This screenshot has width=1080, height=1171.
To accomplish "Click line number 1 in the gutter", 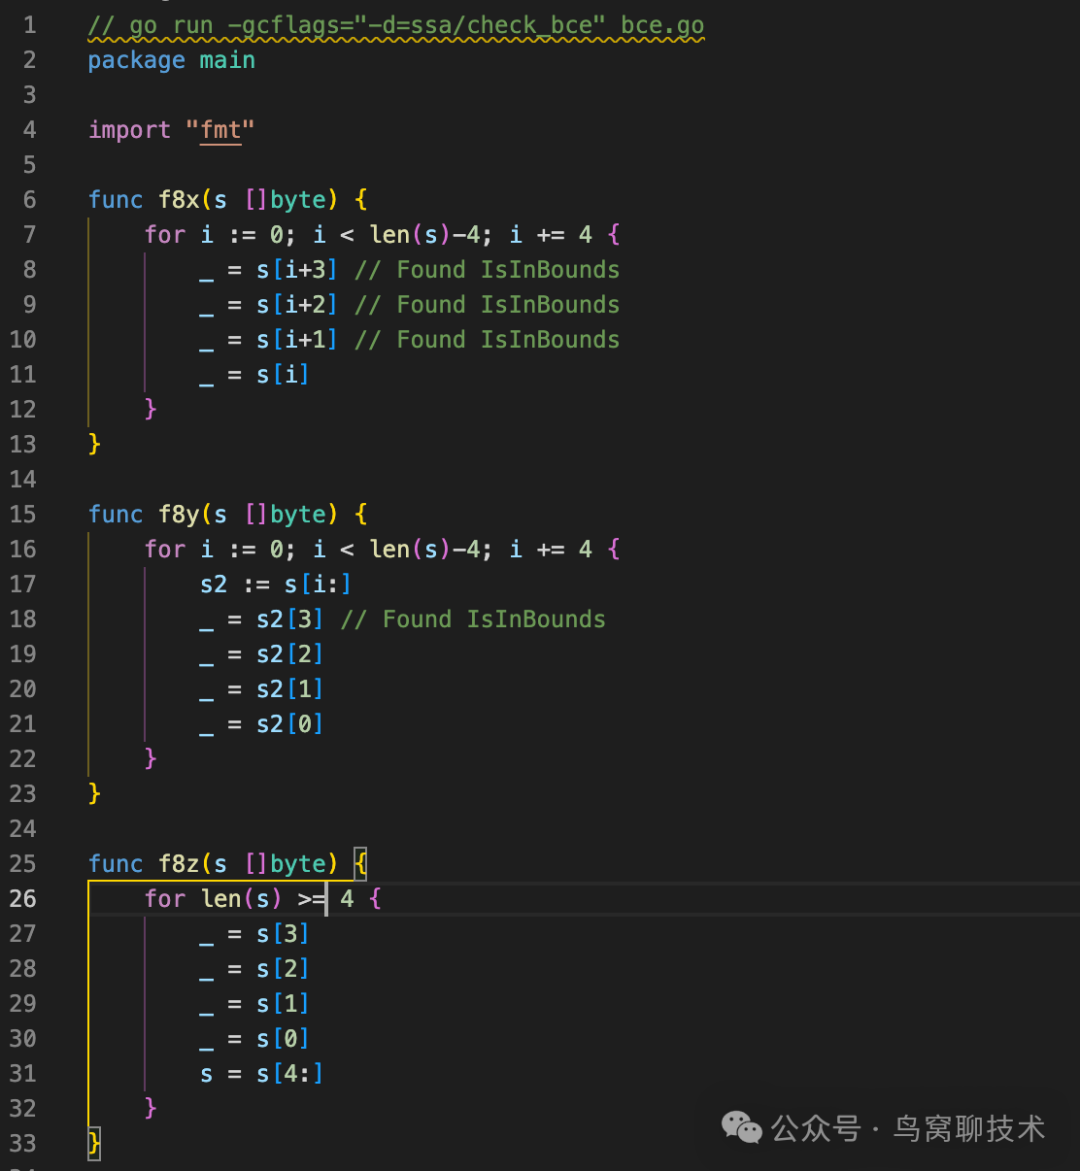I will pyautogui.click(x=30, y=25).
